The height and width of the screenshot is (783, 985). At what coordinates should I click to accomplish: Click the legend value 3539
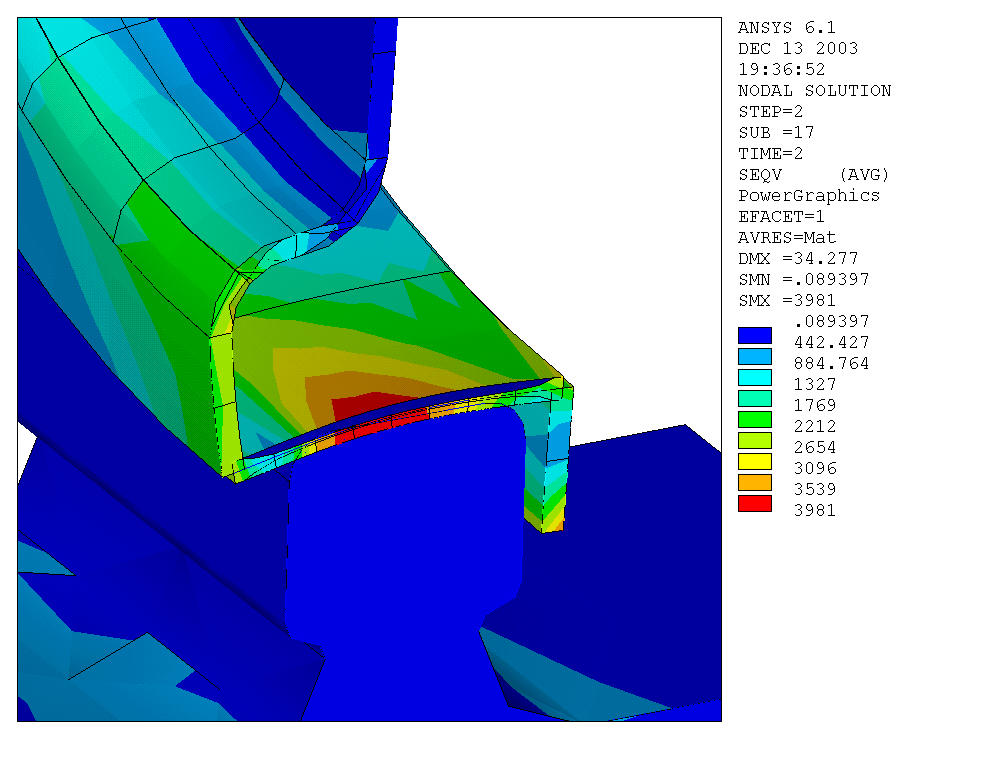pos(815,490)
